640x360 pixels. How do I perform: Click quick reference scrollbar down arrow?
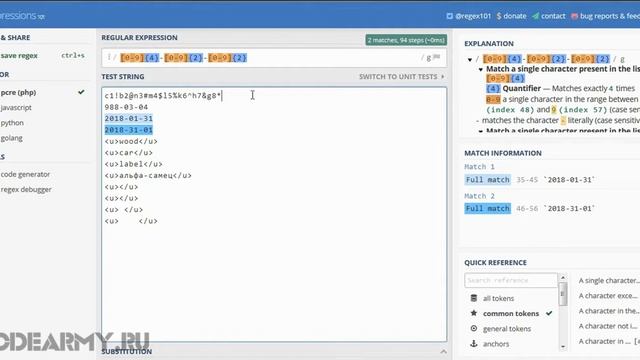coord(563,347)
